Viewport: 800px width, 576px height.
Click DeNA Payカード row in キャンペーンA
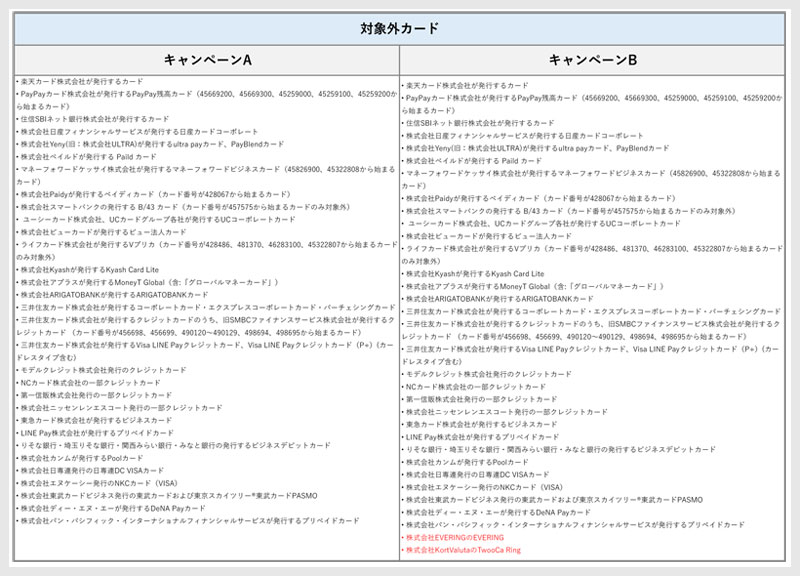point(111,509)
